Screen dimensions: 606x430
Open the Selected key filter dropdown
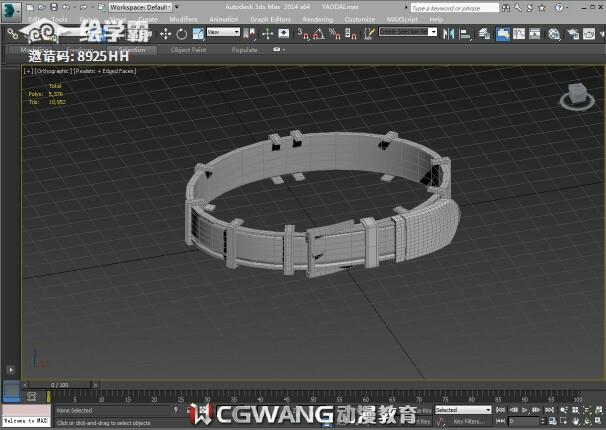click(463, 410)
